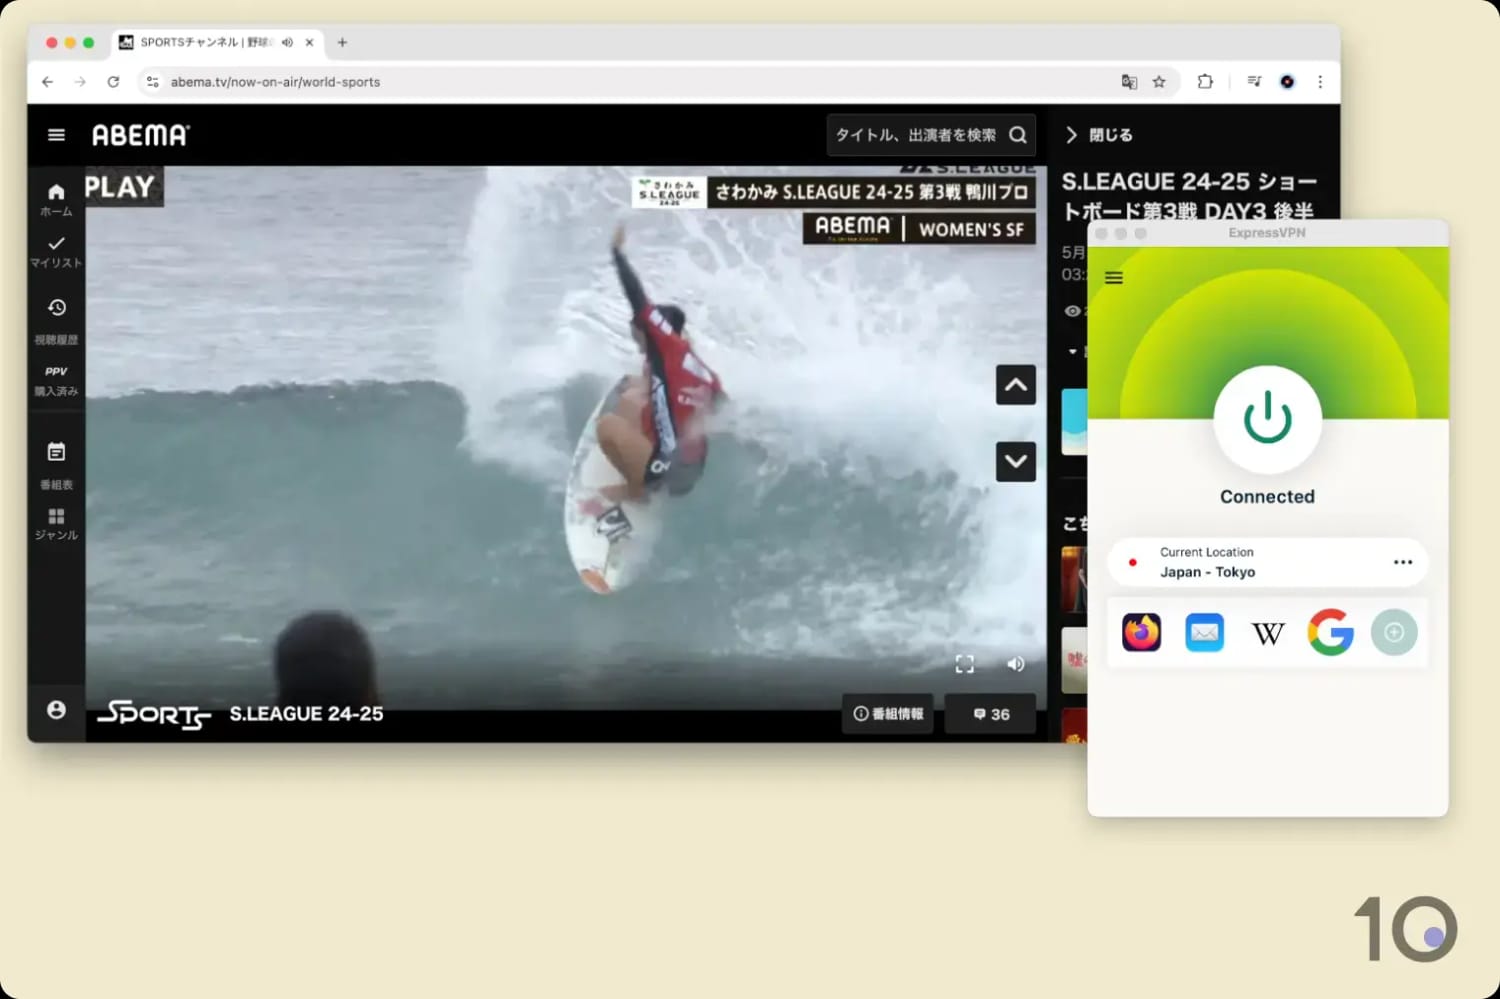The width and height of the screenshot is (1500, 999).
Task: Open viewing history (視聴履歴) icon
Action: click(56, 307)
